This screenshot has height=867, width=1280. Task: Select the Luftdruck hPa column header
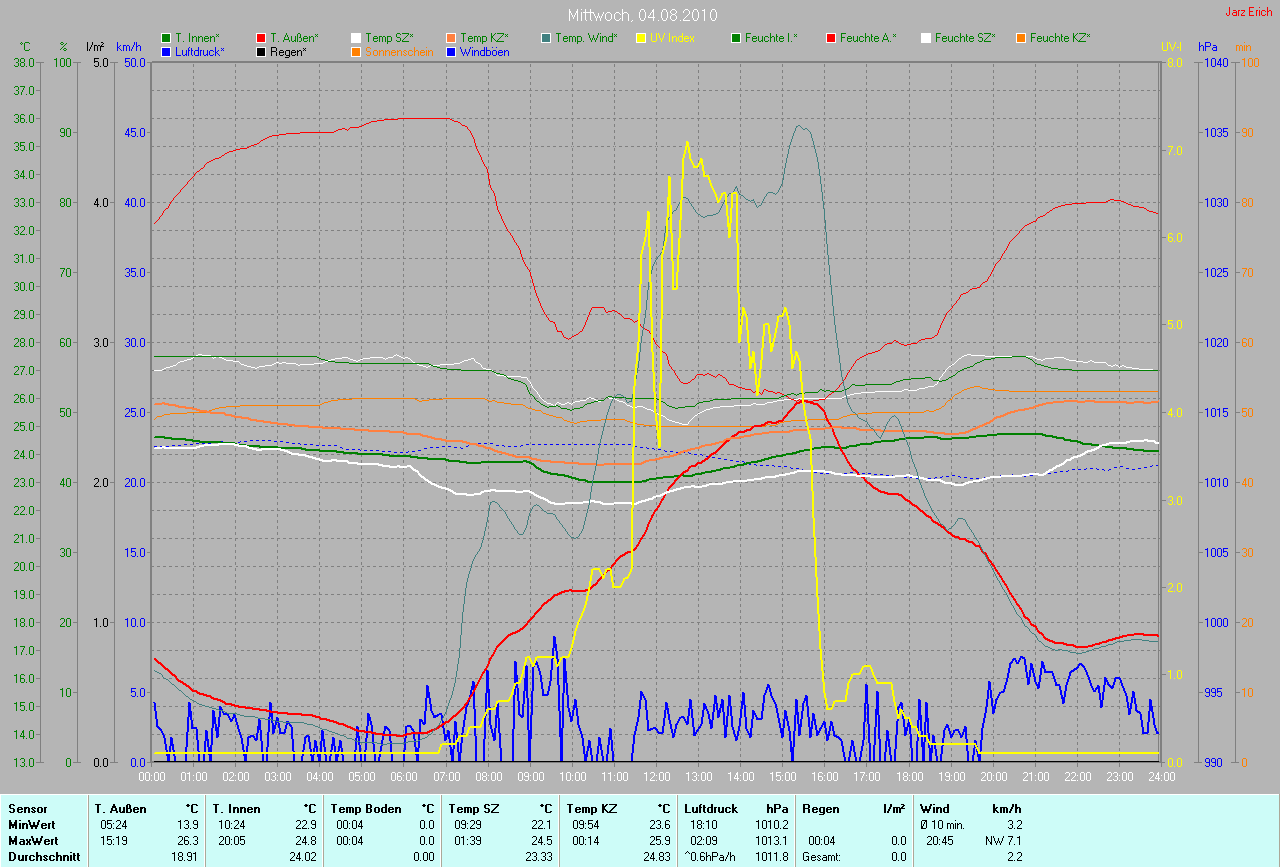click(x=736, y=808)
